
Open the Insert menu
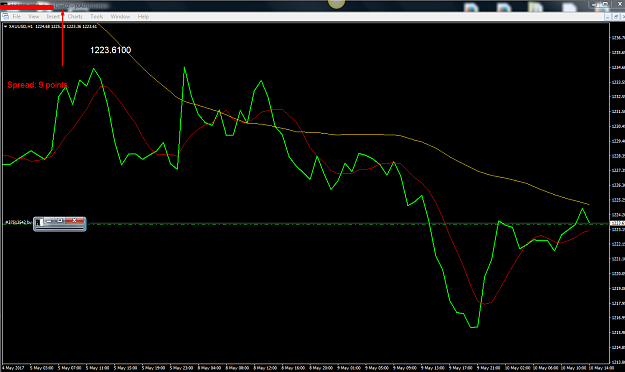(53, 17)
